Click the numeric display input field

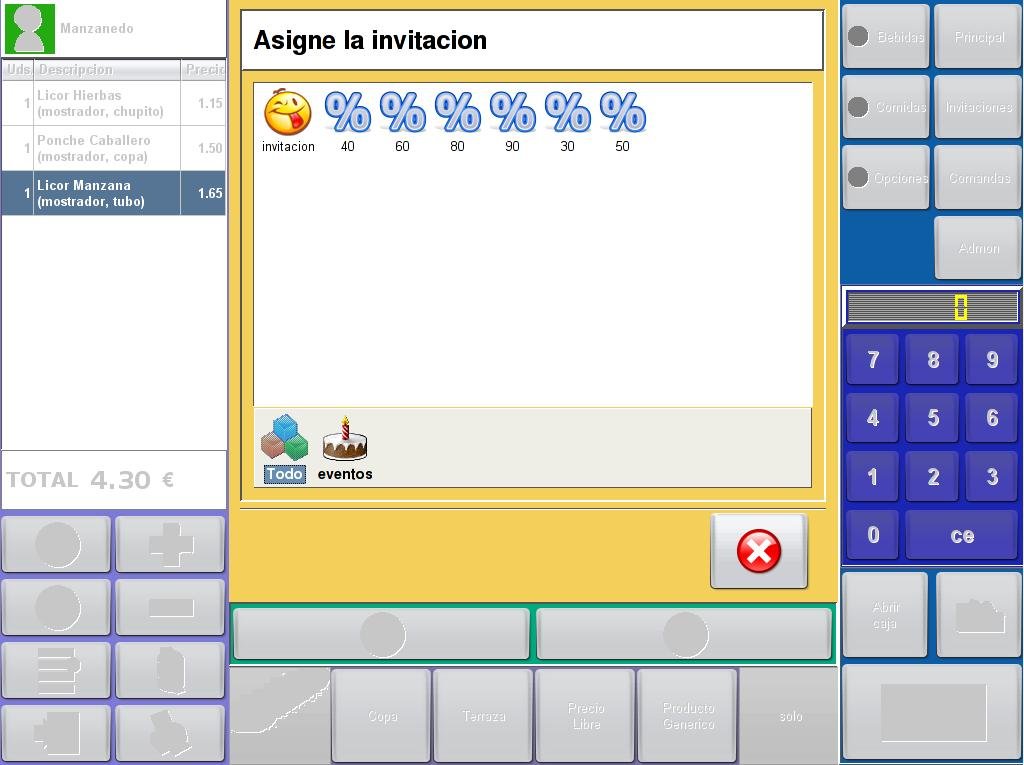tap(932, 307)
